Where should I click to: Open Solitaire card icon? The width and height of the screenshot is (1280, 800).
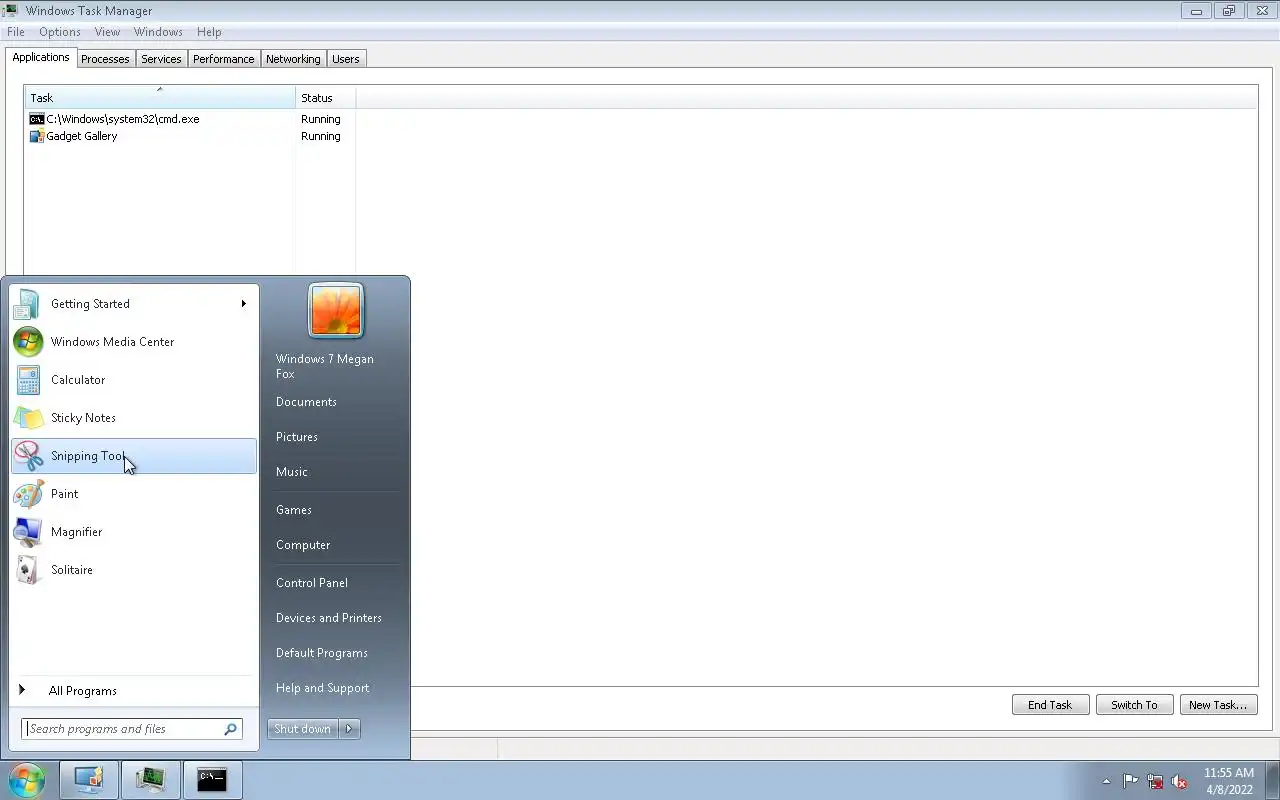[x=28, y=570]
